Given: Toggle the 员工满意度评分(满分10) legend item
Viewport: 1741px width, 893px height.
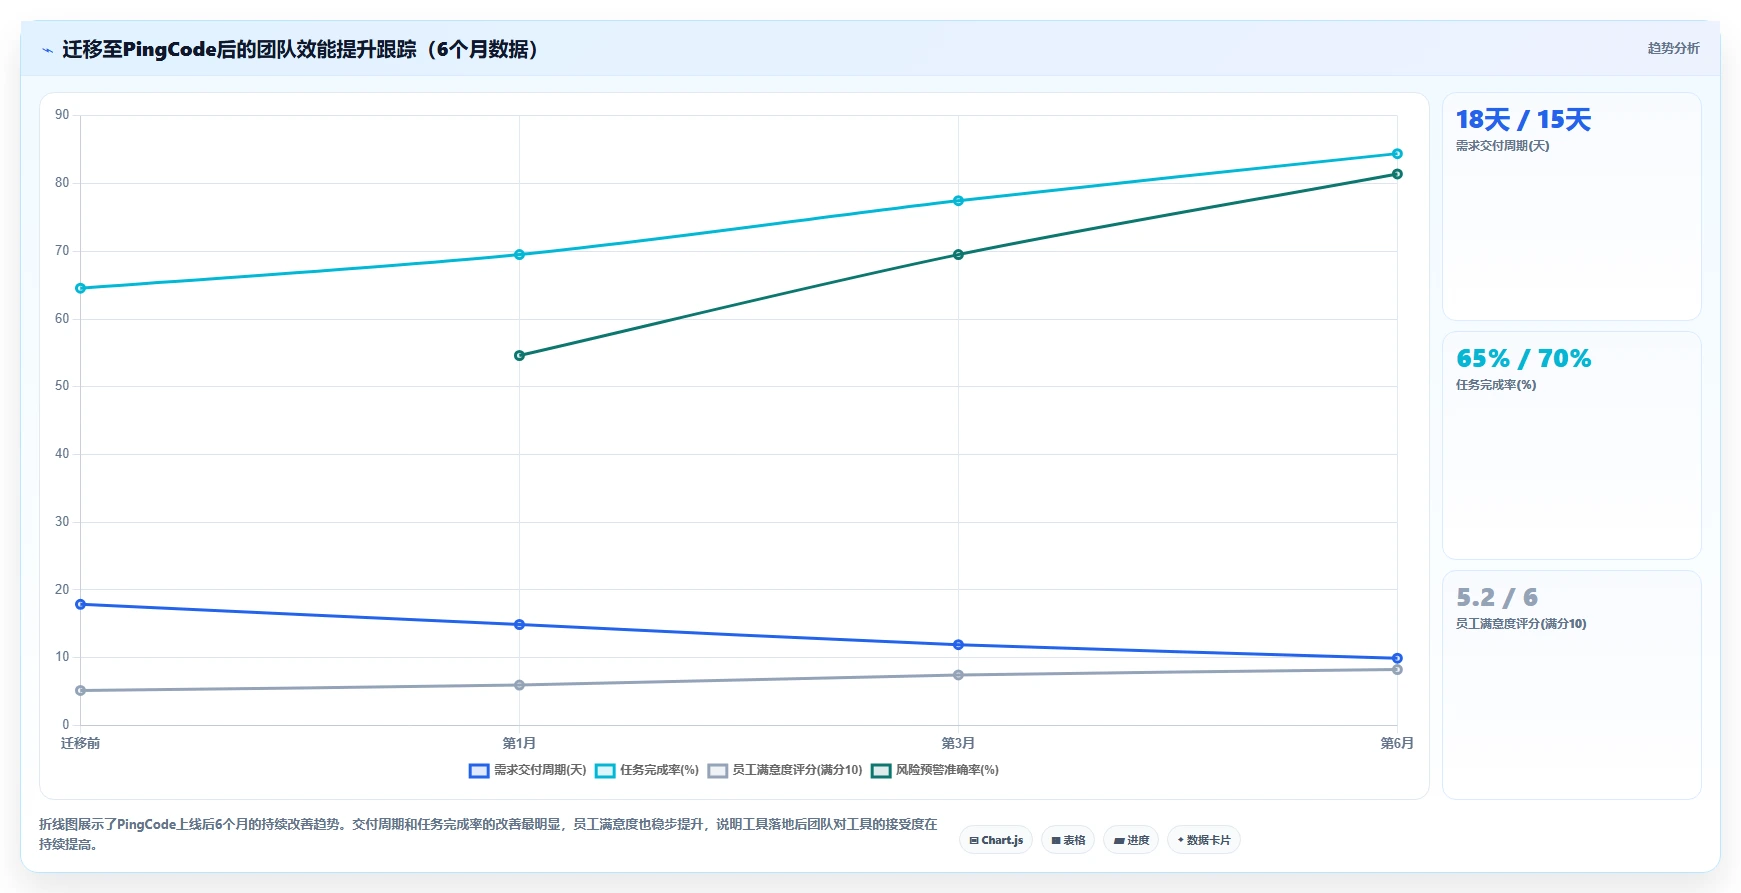Looking at the screenshot, I should [785, 770].
